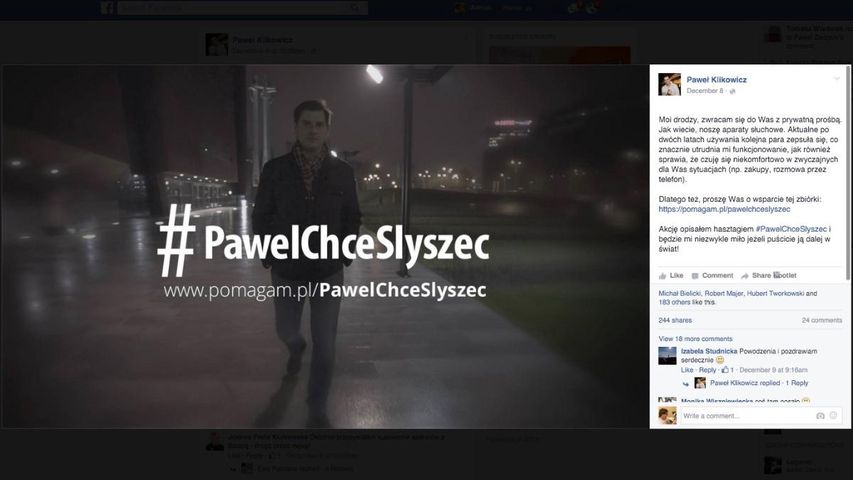Click the post panel's vertical scrollbar
This screenshot has width=853, height=480.
coord(848,174)
